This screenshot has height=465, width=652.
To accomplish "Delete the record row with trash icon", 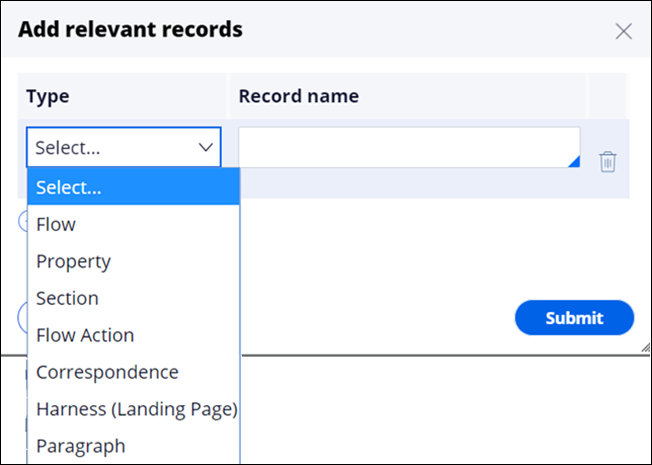I will click(607, 161).
